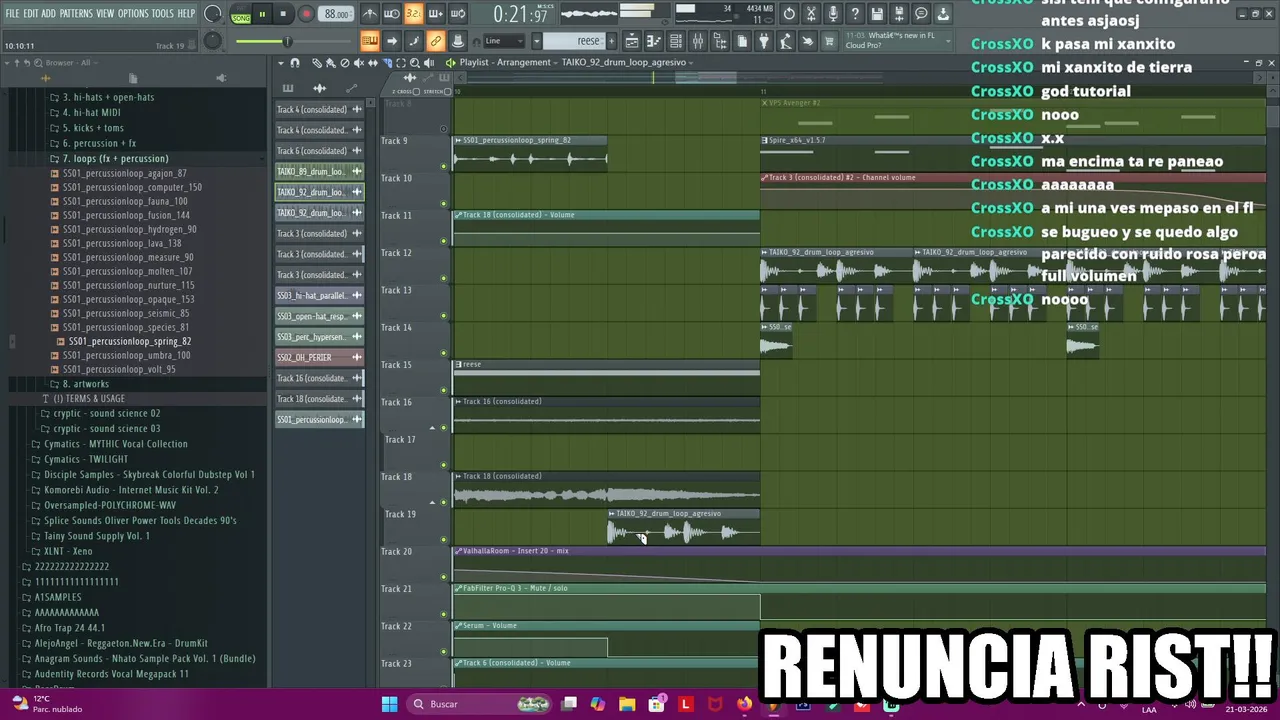Stop playback with the stop button
1280x720 pixels.
283,14
